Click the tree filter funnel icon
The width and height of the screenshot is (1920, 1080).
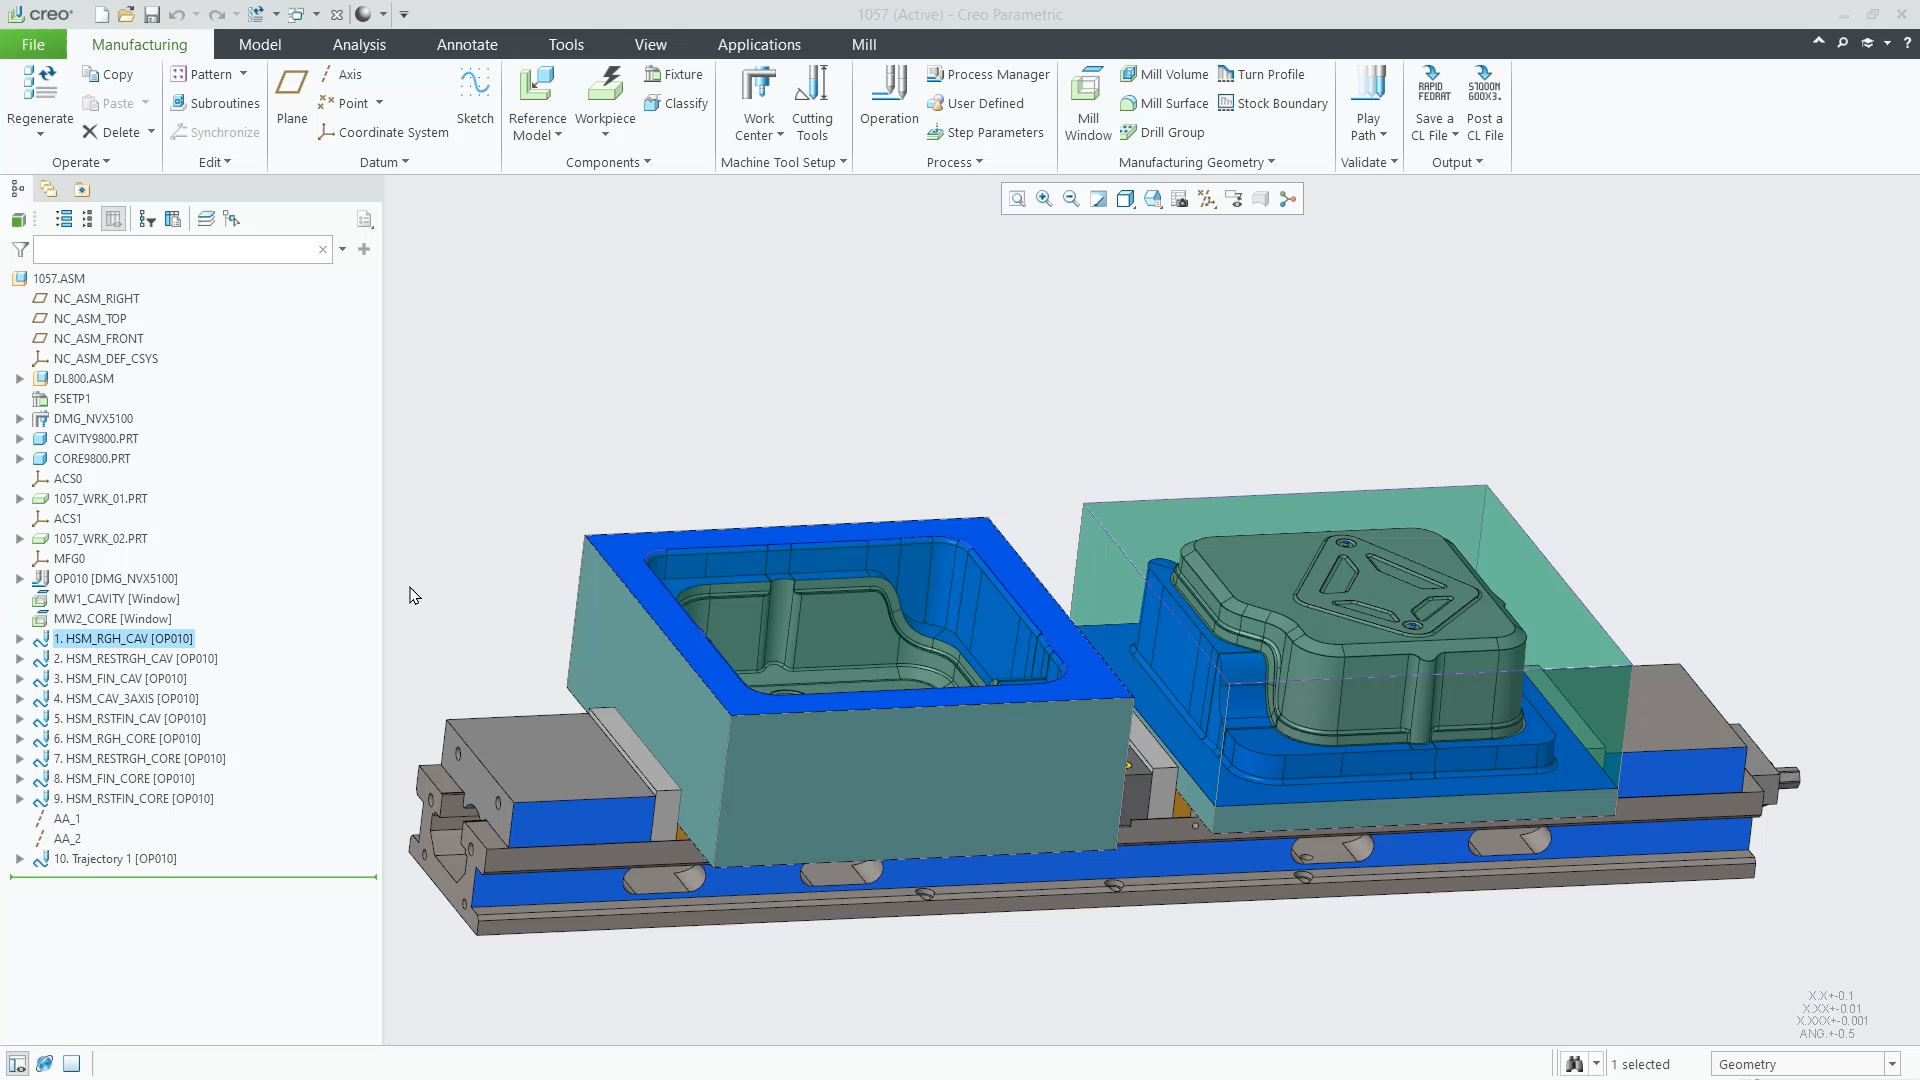(20, 249)
